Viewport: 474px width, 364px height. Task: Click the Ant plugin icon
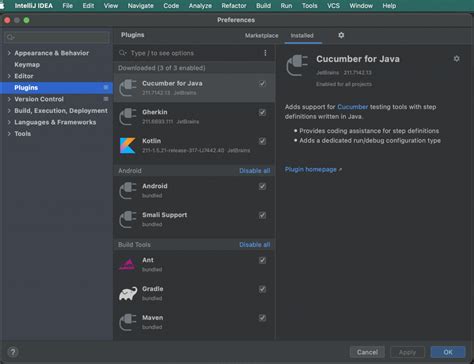128,264
